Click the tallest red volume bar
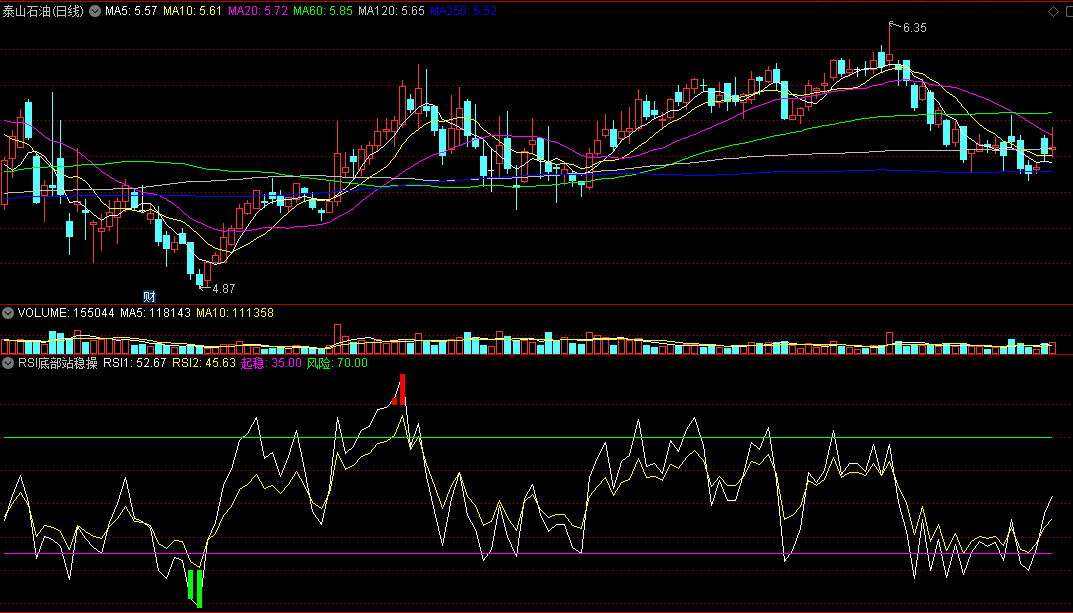Screen dimensions: 1073x613 click(337, 339)
